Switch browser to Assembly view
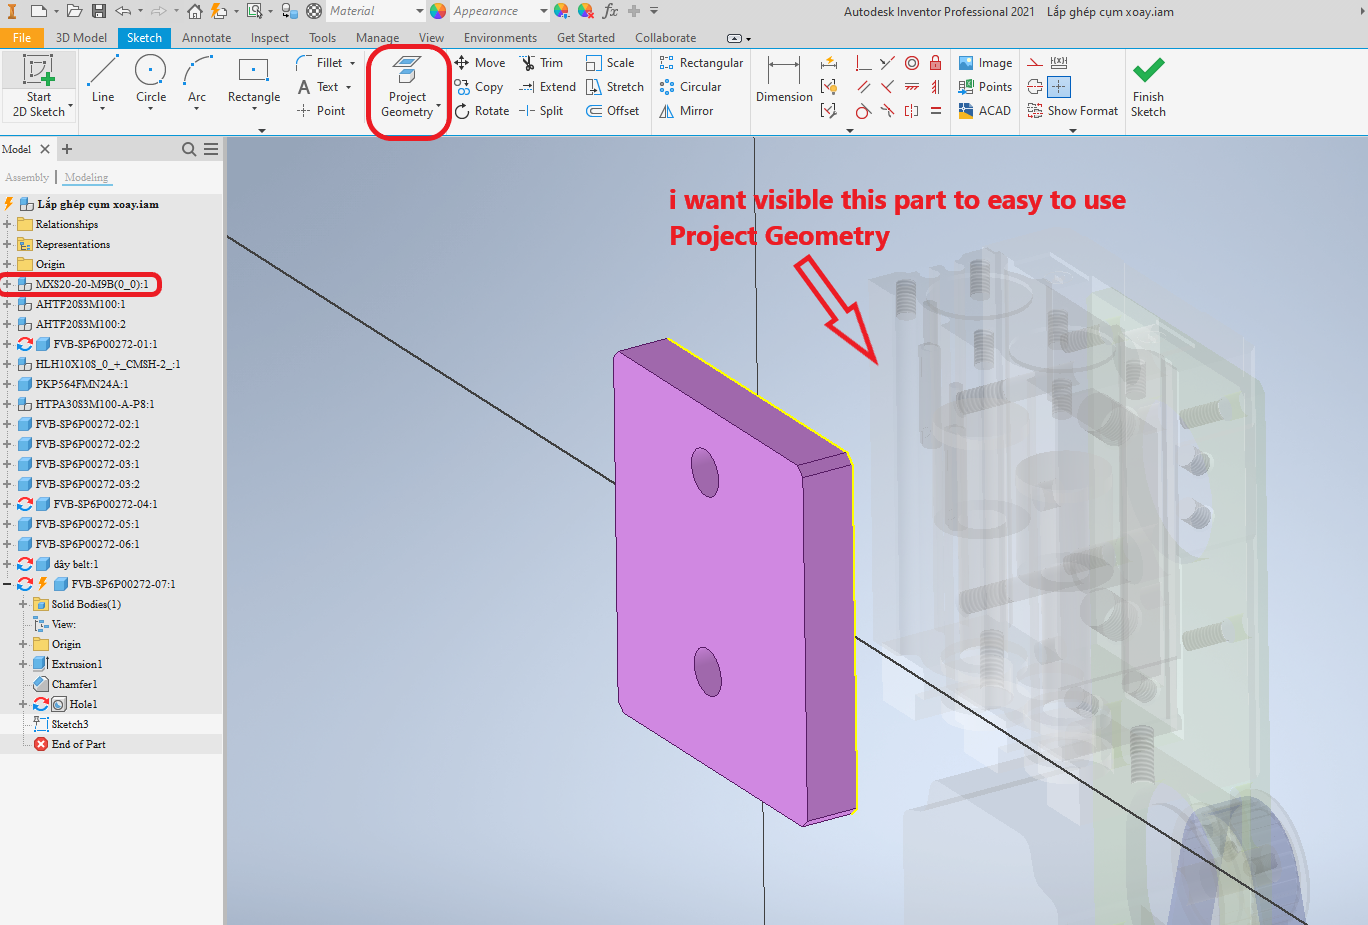The image size is (1368, 925). 27,177
